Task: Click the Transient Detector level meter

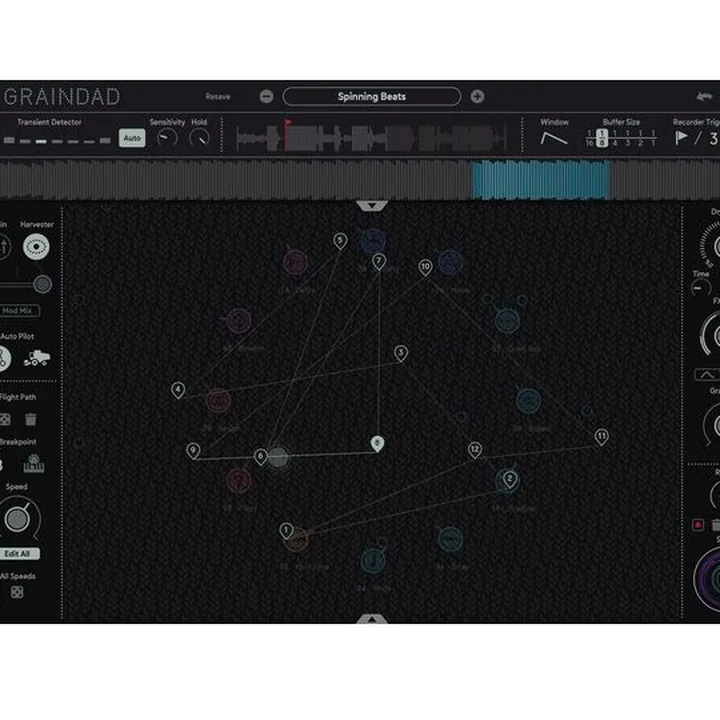Action: (57, 141)
